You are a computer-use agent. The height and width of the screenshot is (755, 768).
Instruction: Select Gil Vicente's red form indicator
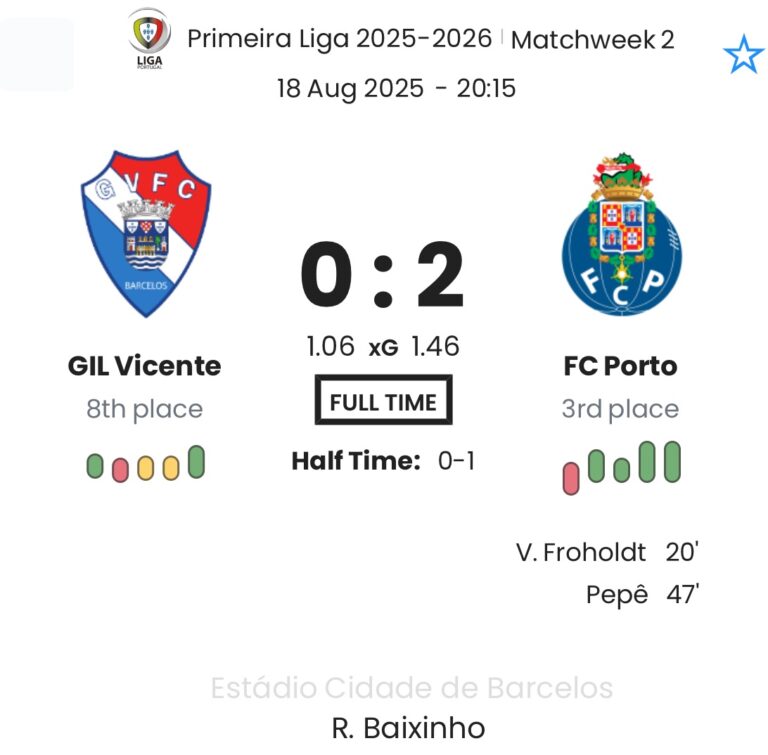121,469
